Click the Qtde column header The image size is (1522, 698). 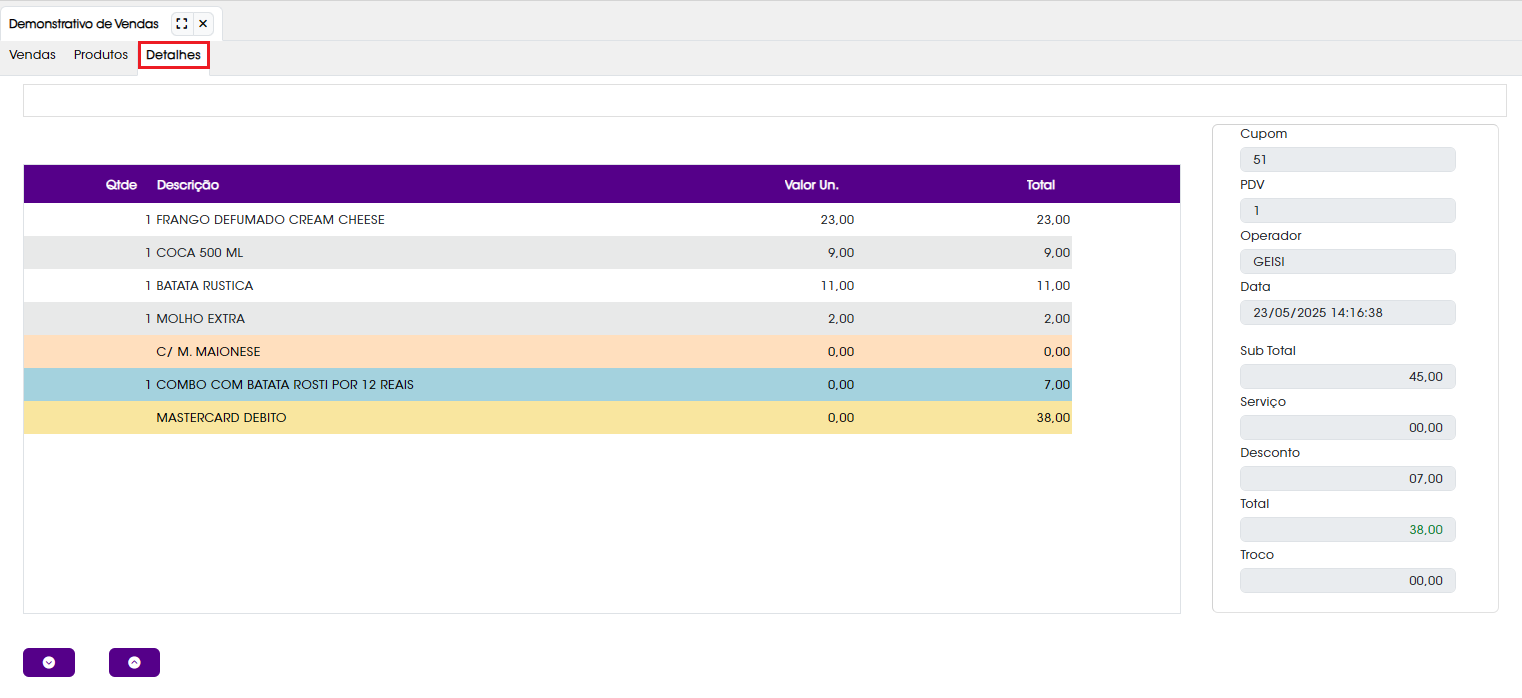pyautogui.click(x=121, y=185)
